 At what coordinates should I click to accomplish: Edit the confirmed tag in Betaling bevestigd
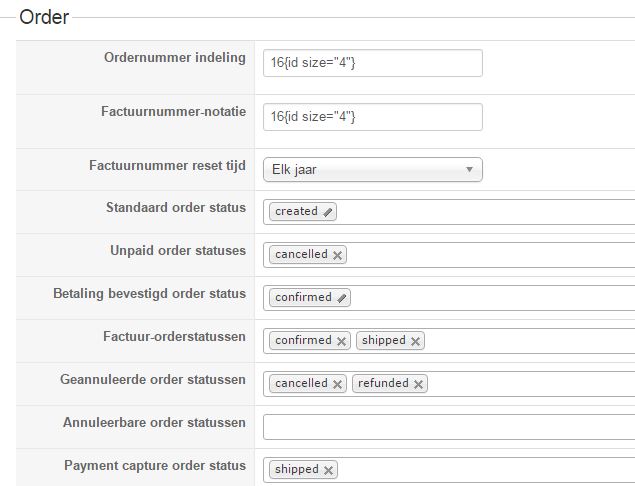coord(342,298)
